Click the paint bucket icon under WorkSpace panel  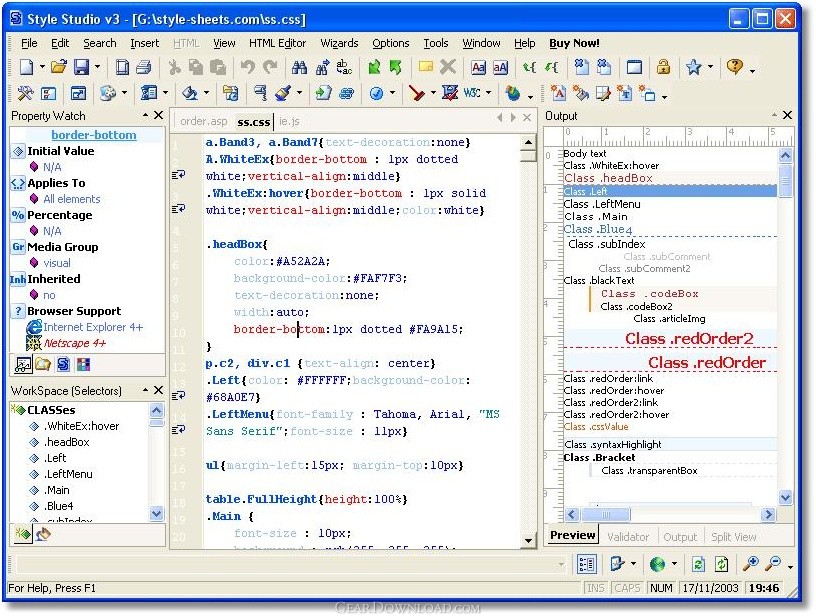tap(43, 534)
